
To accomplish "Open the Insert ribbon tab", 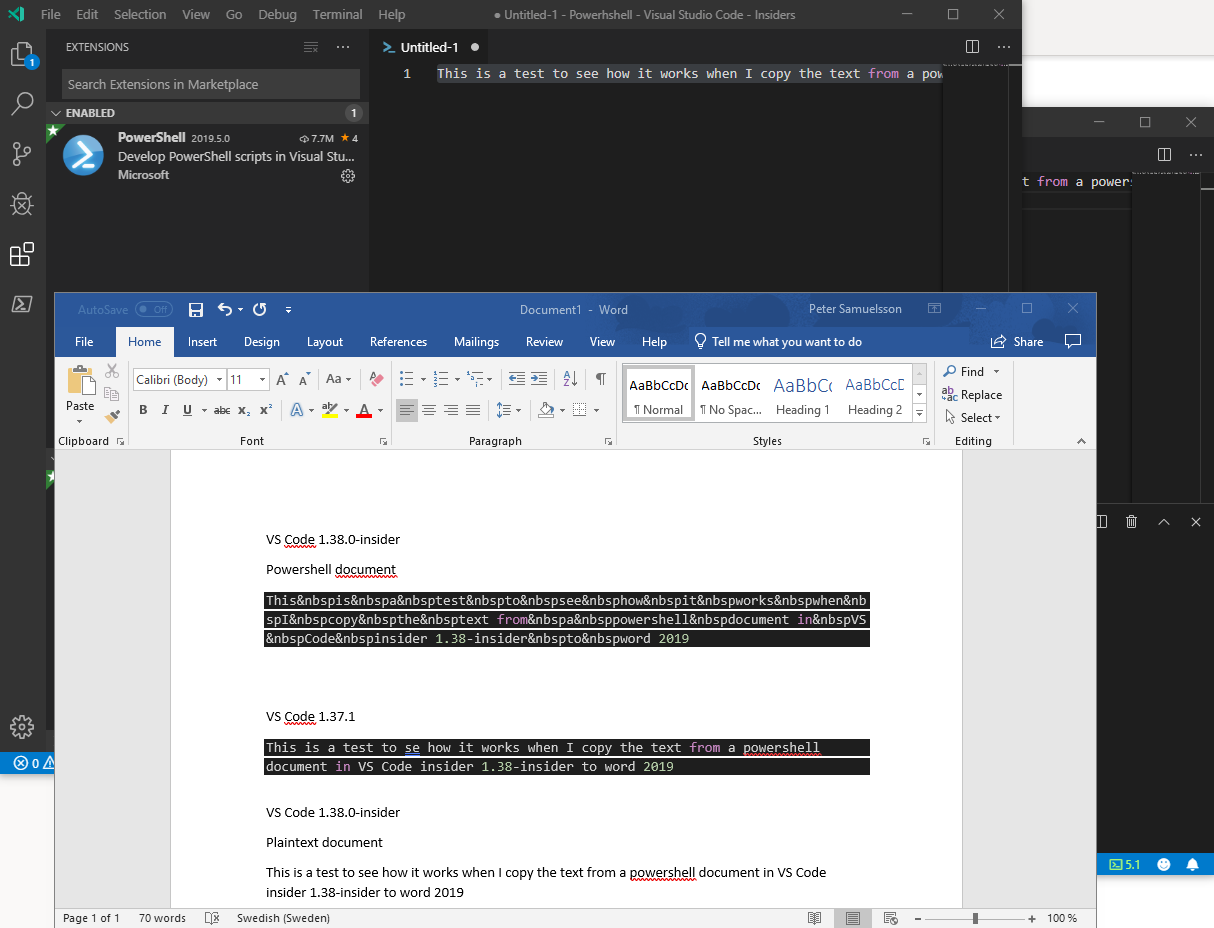I will pos(202,342).
